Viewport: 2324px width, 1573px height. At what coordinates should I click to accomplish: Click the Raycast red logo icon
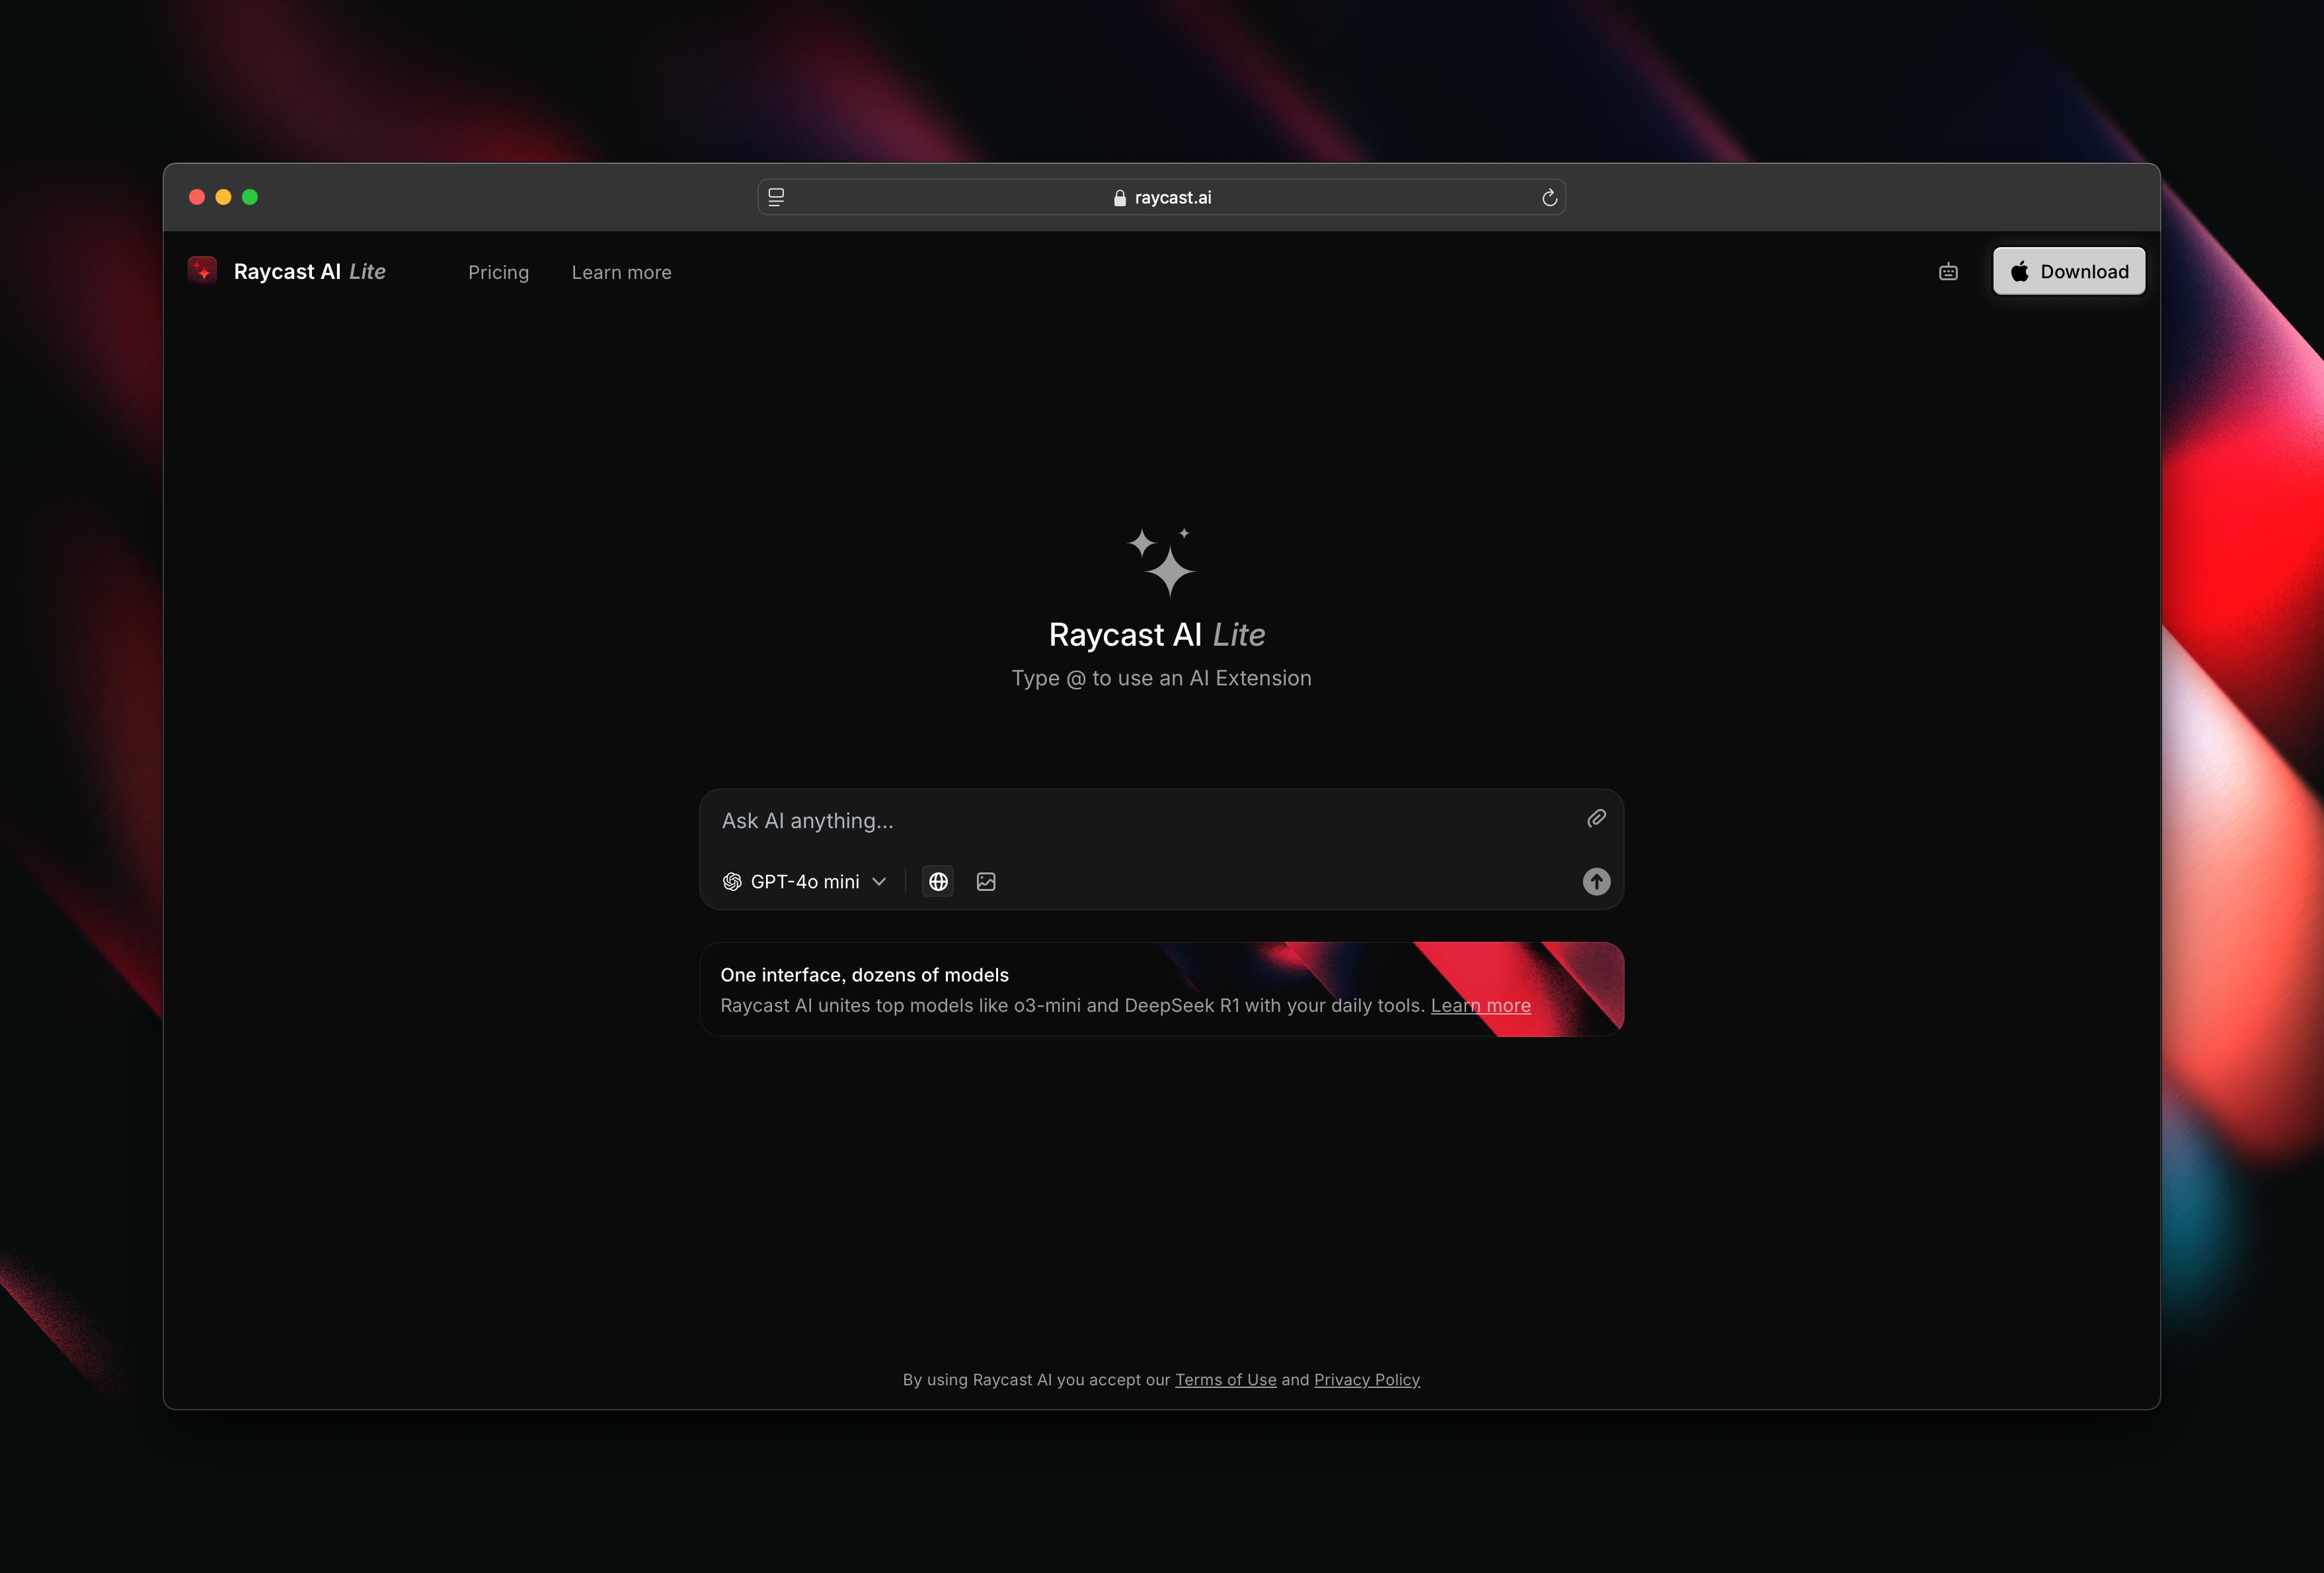tap(202, 271)
